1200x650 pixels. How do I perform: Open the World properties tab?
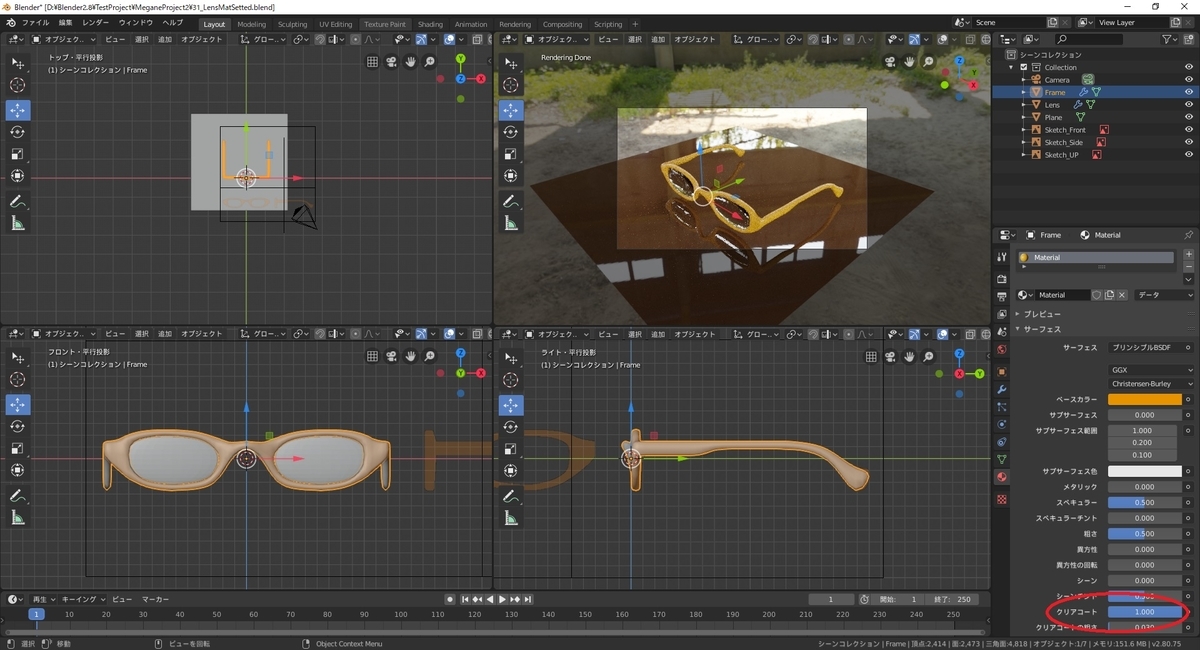(1002, 349)
